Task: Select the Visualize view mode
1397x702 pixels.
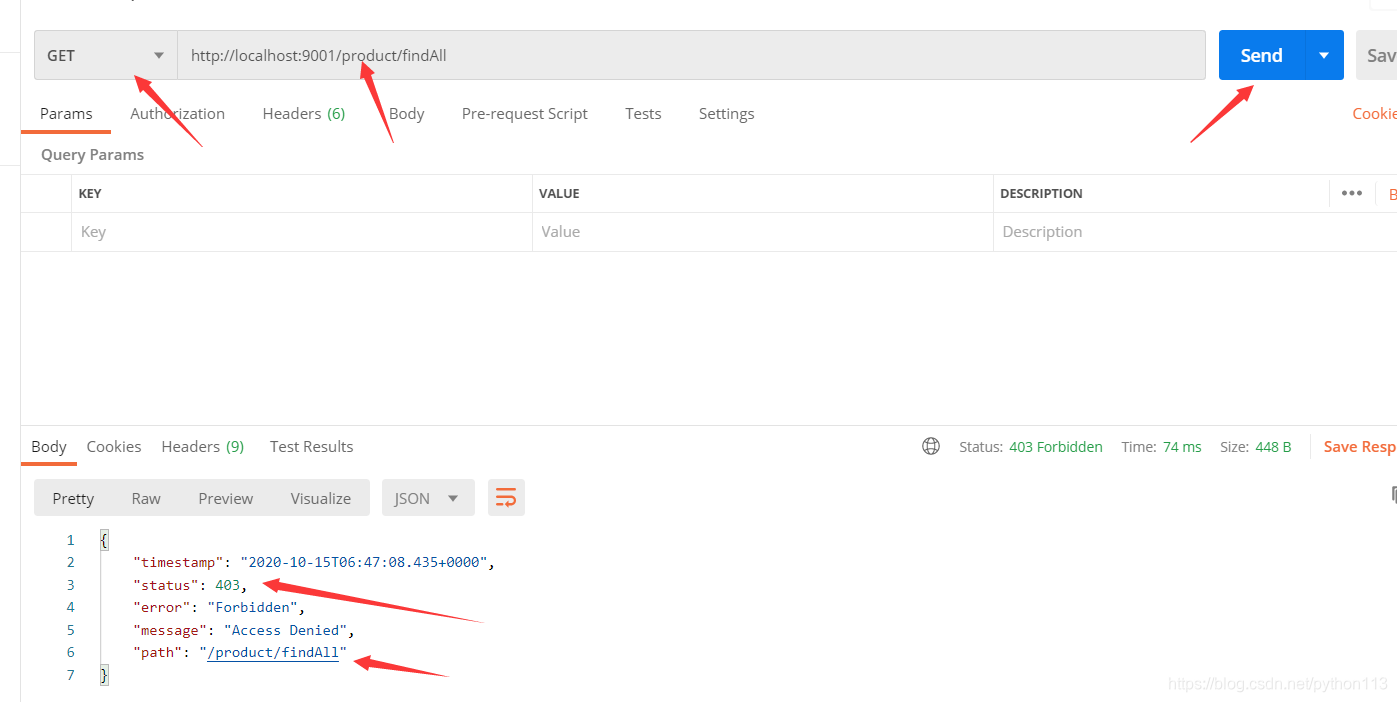Action: click(x=321, y=498)
